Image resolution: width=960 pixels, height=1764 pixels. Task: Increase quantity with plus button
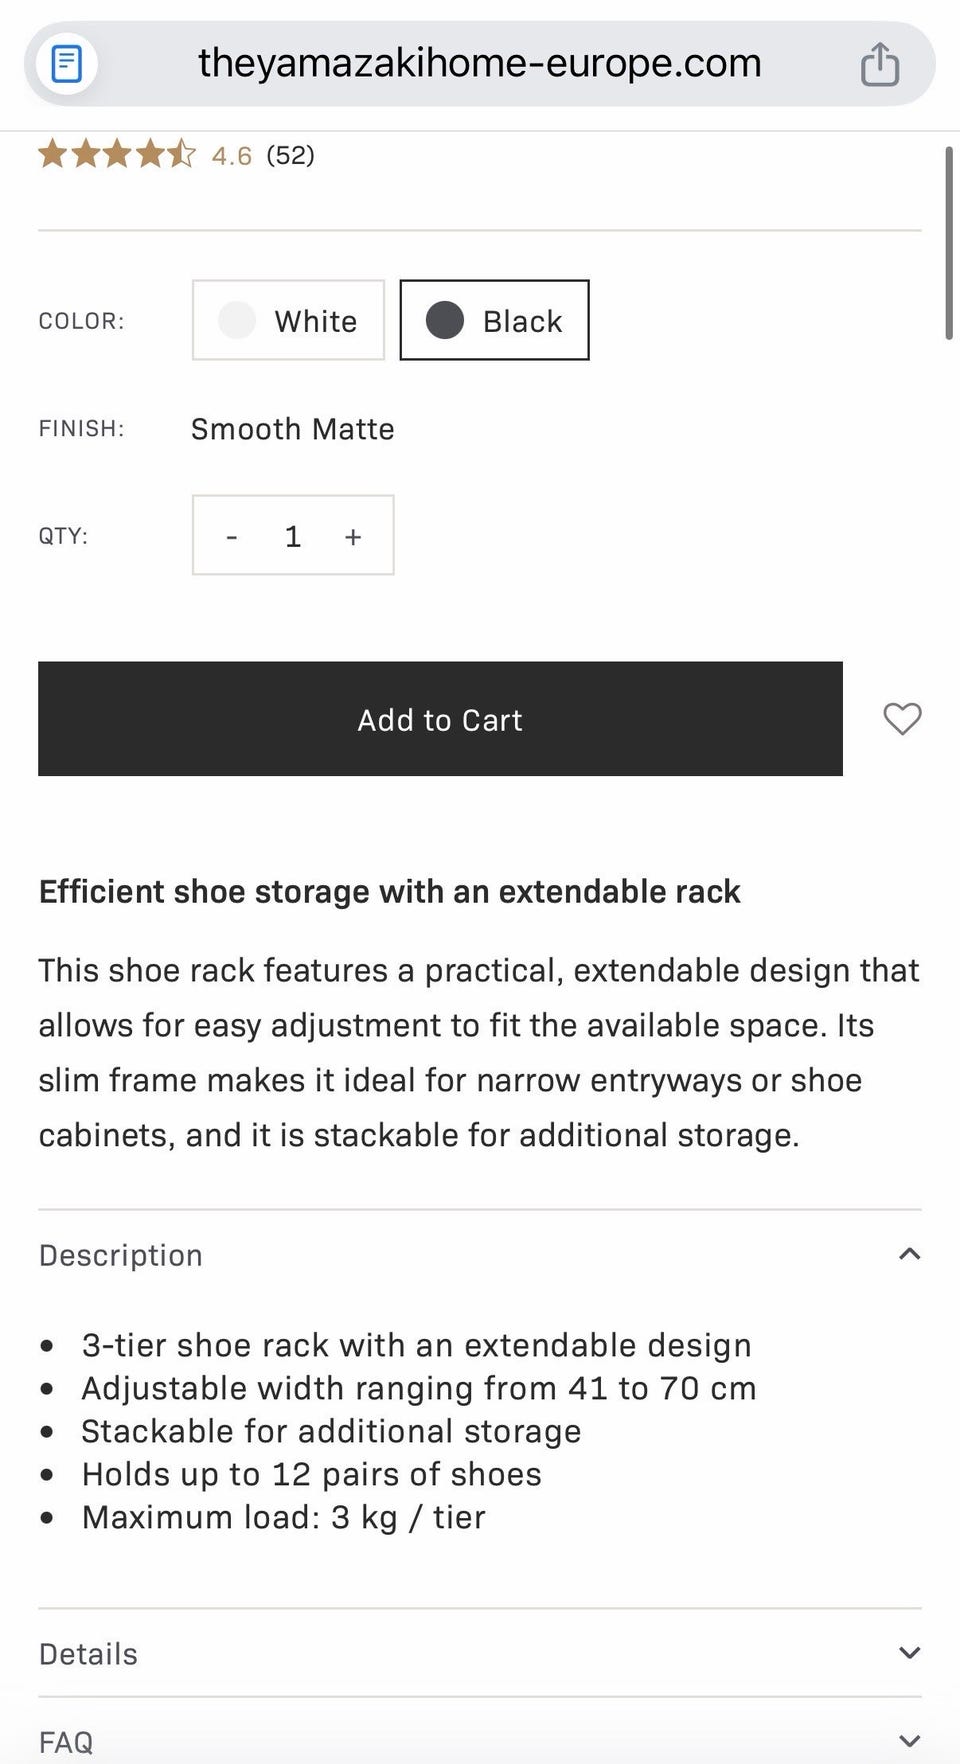(353, 537)
